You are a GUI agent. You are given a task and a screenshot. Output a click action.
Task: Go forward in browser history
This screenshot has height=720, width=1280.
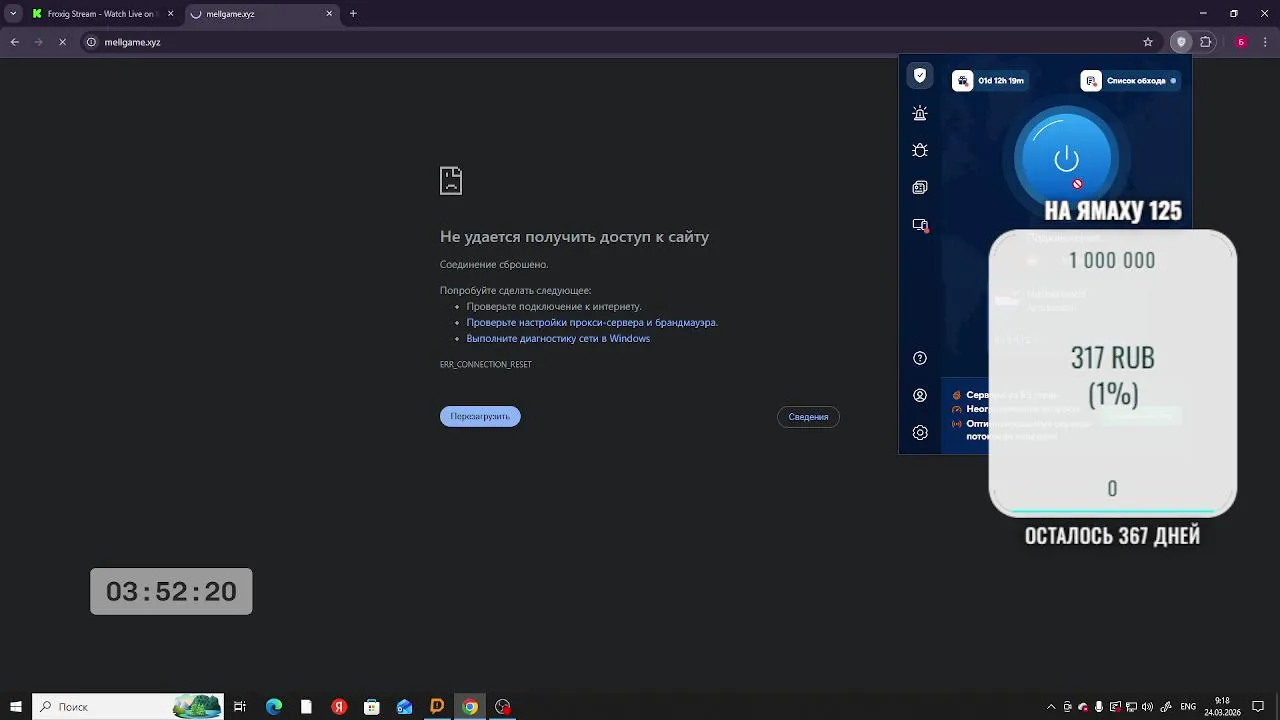pos(38,42)
